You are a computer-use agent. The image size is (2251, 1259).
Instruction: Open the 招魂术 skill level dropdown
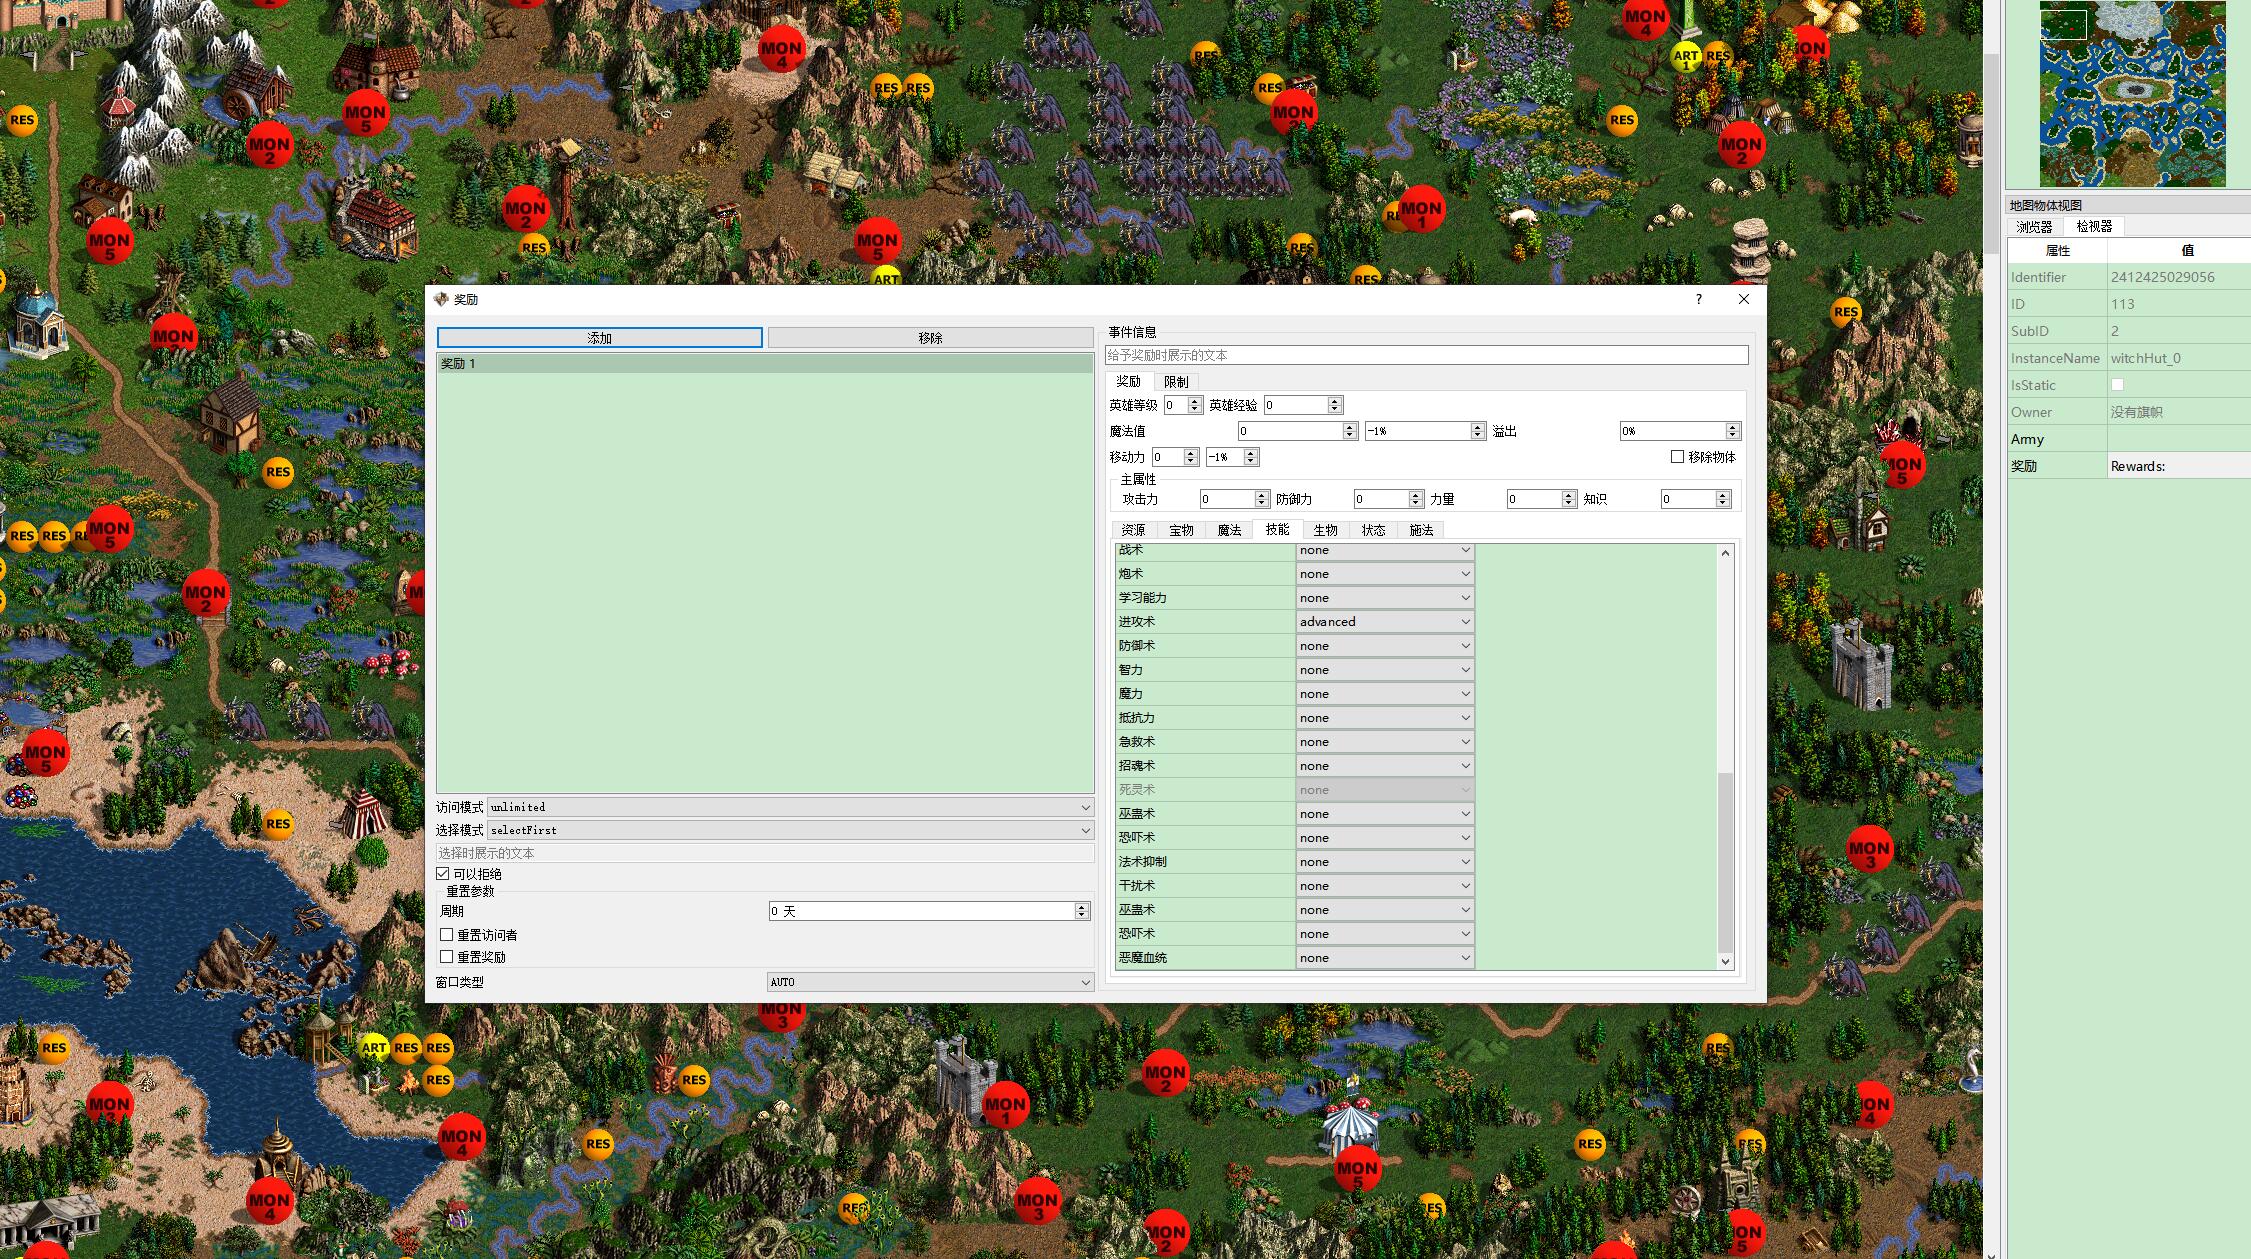coord(1385,765)
